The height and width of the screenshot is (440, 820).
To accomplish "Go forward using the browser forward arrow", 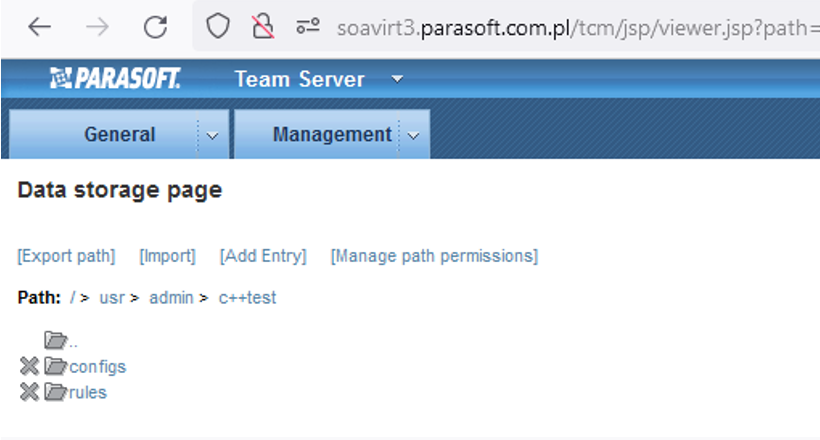I will 97,27.
